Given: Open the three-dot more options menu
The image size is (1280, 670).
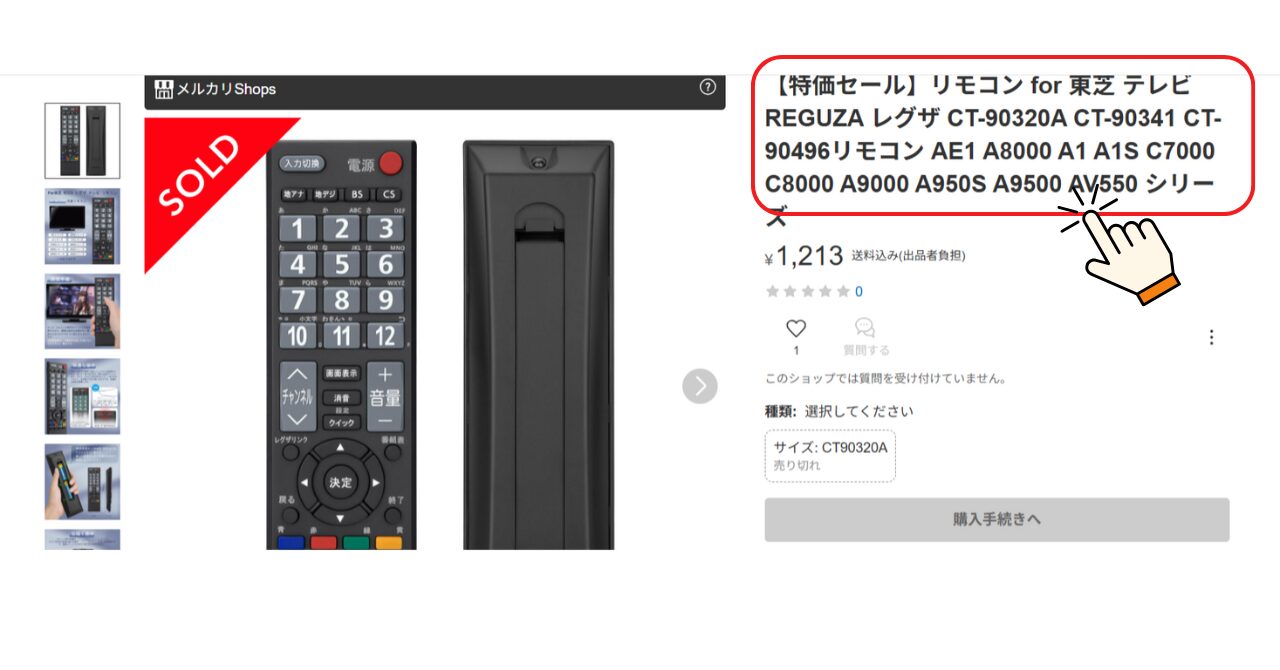Looking at the screenshot, I should 1212,338.
